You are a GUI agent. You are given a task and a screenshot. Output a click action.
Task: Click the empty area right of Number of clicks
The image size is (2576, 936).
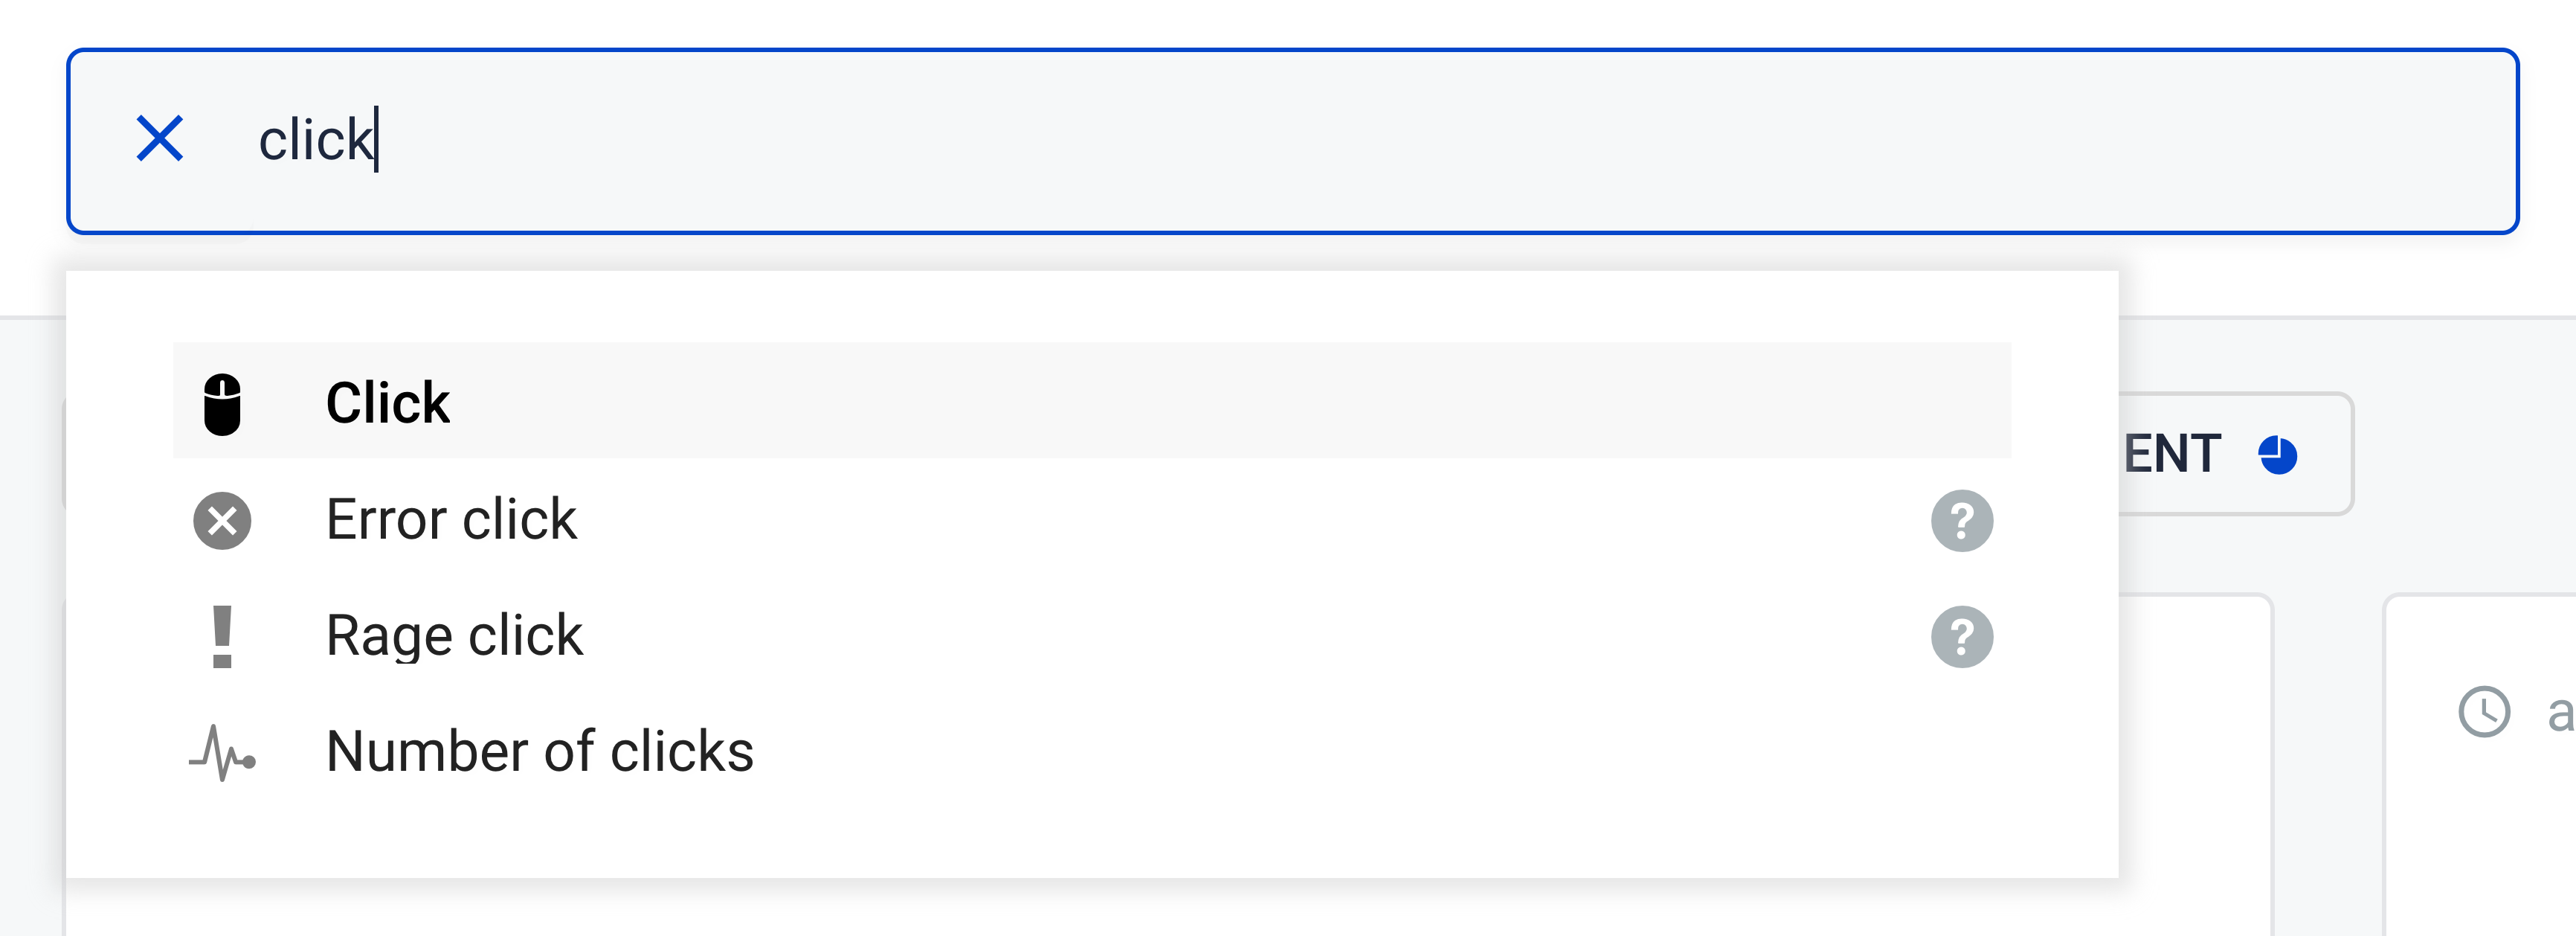[x=1400, y=752]
